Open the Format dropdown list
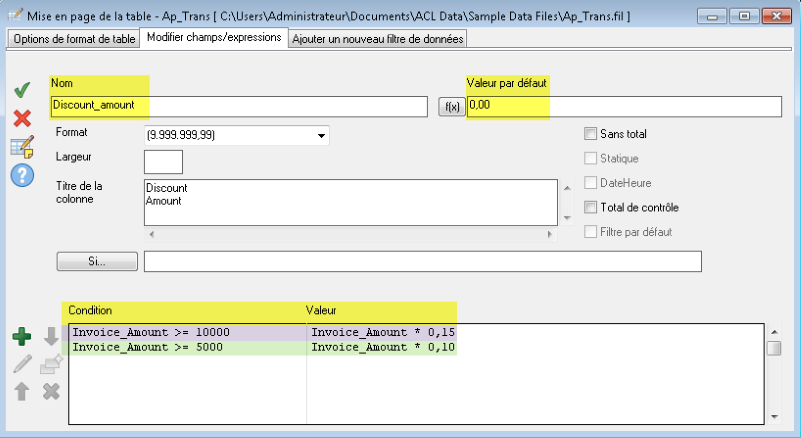The width and height of the screenshot is (801, 438). coord(321,135)
